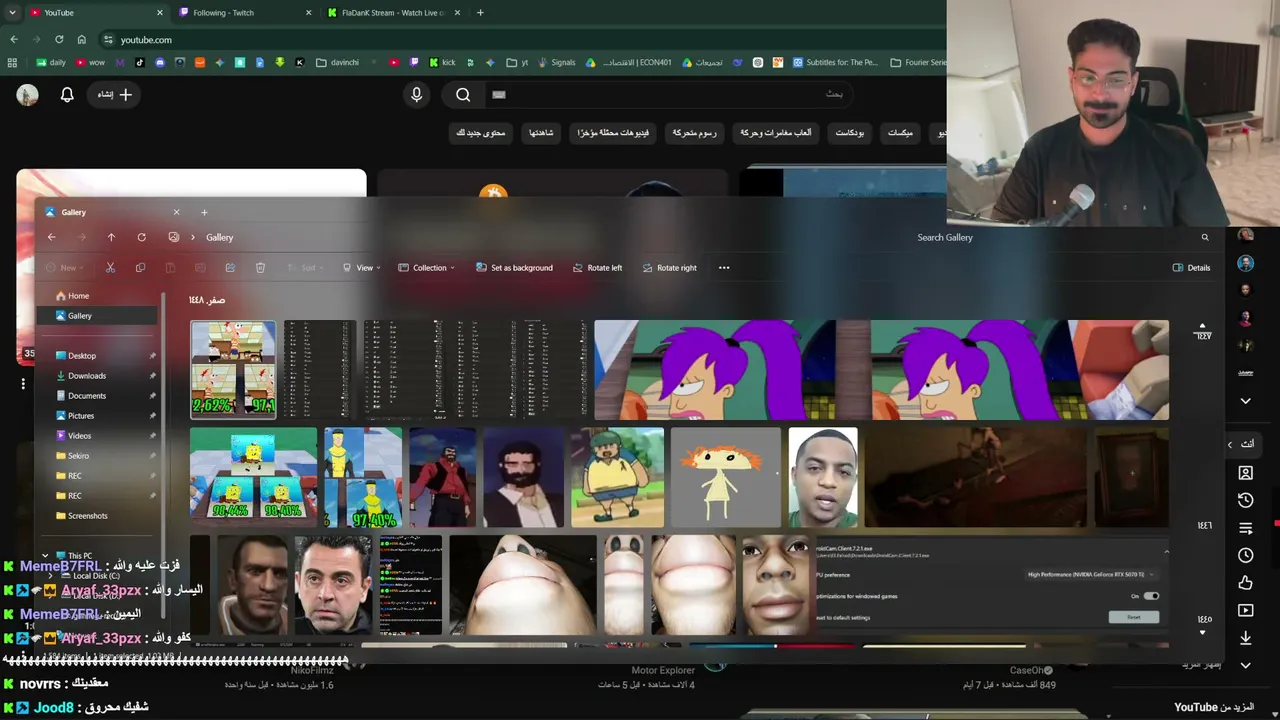Open YouTube notifications bell

point(67,95)
